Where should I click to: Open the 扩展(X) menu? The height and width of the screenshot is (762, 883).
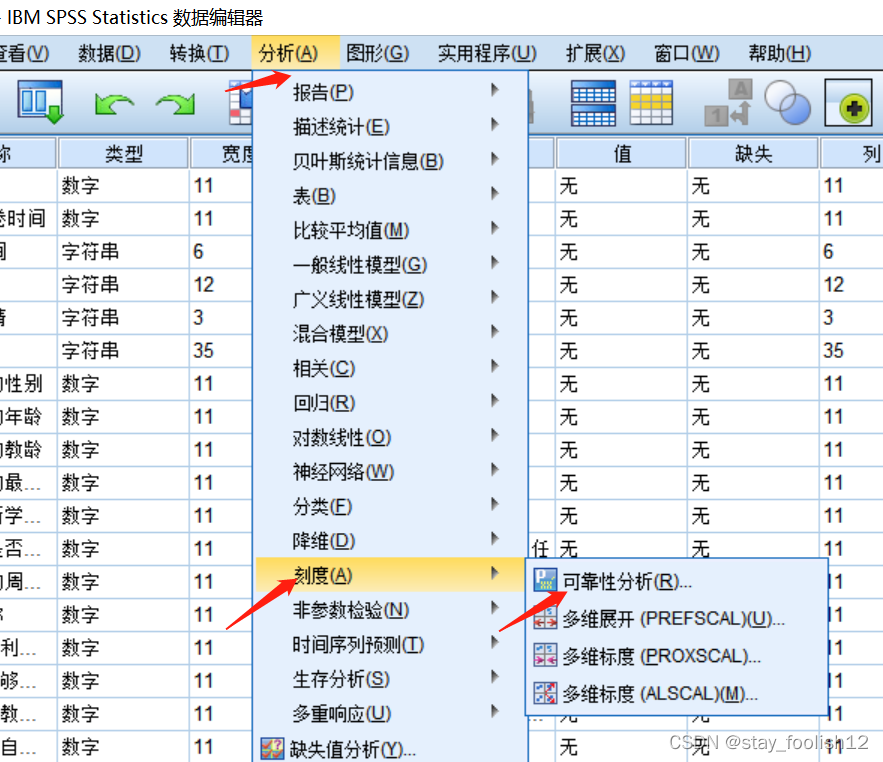pyautogui.click(x=595, y=54)
